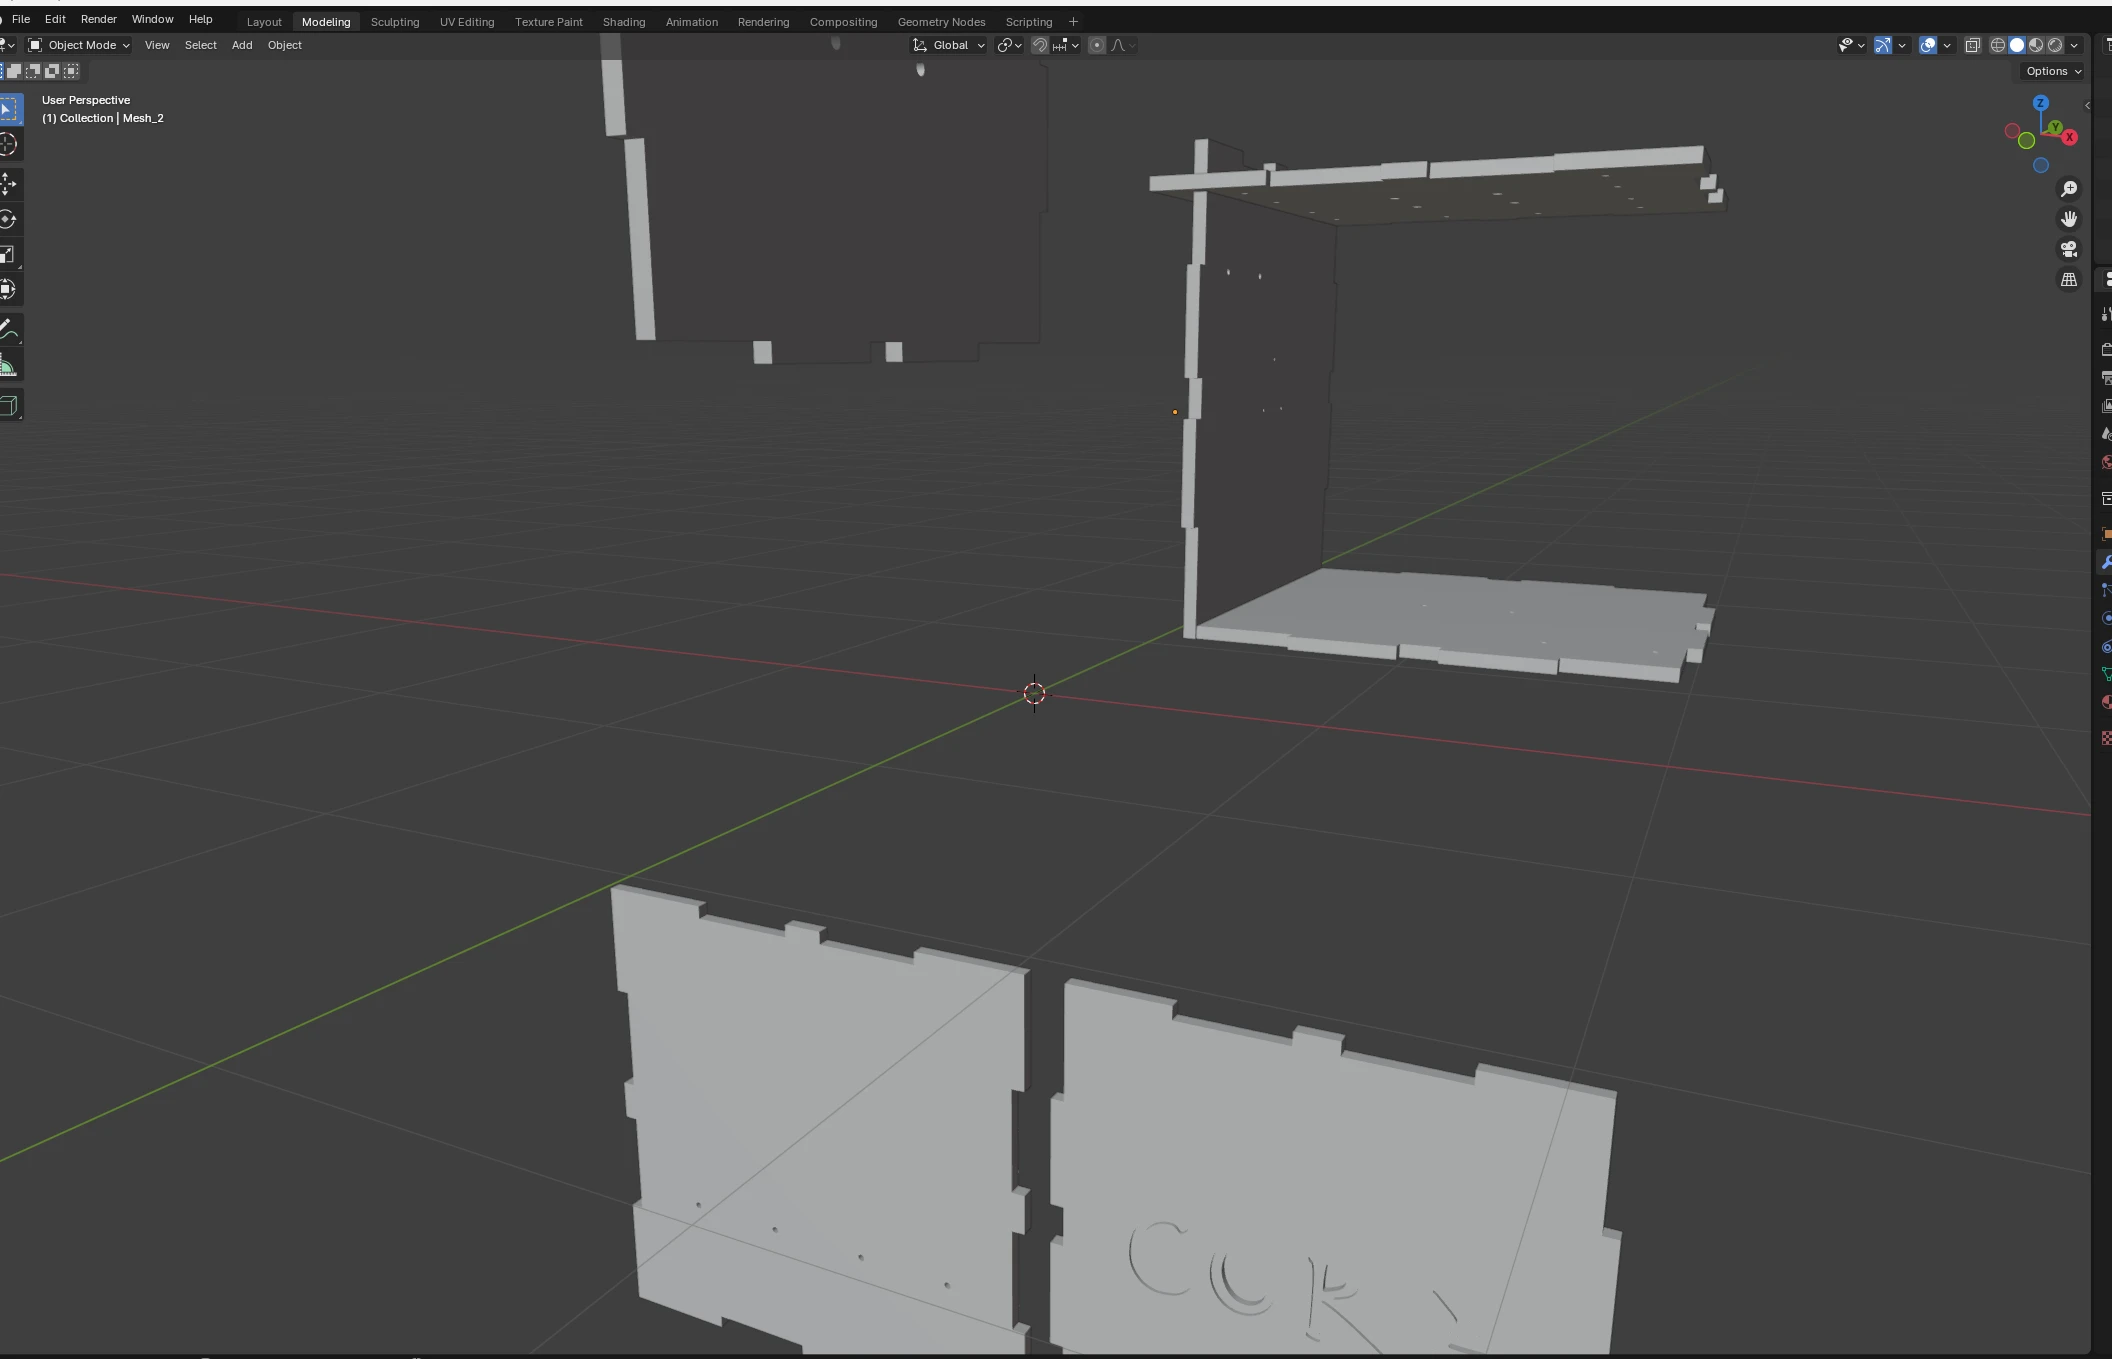Open the viewport Add menu
This screenshot has height=1359, width=2112.
(242, 45)
